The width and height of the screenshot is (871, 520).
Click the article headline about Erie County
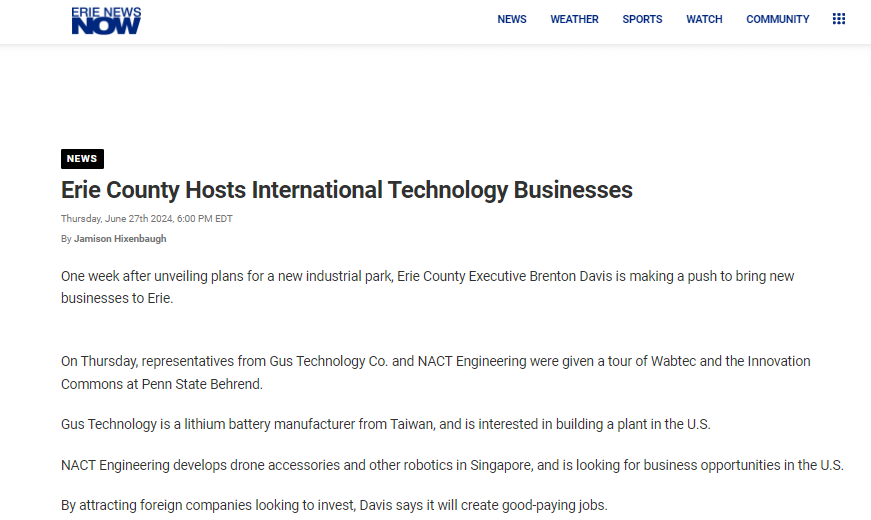[x=347, y=190]
